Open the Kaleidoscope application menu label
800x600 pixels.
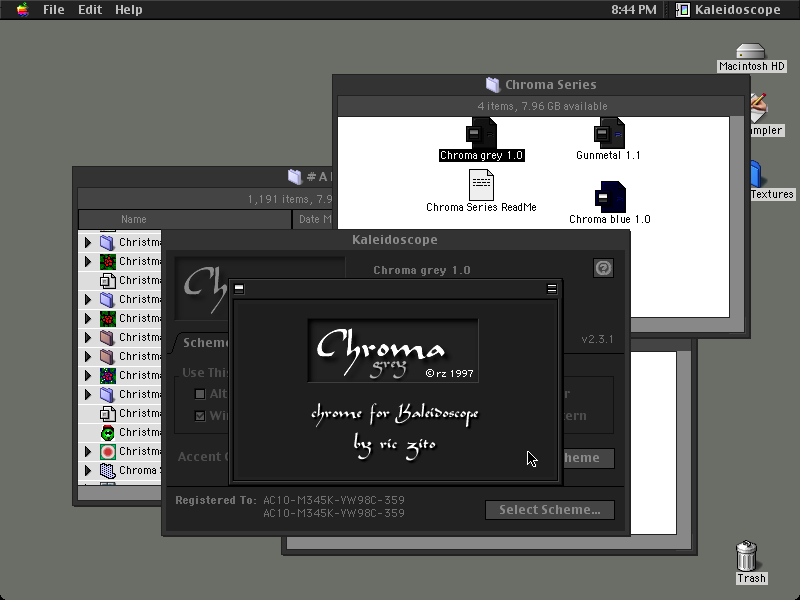[x=738, y=10]
